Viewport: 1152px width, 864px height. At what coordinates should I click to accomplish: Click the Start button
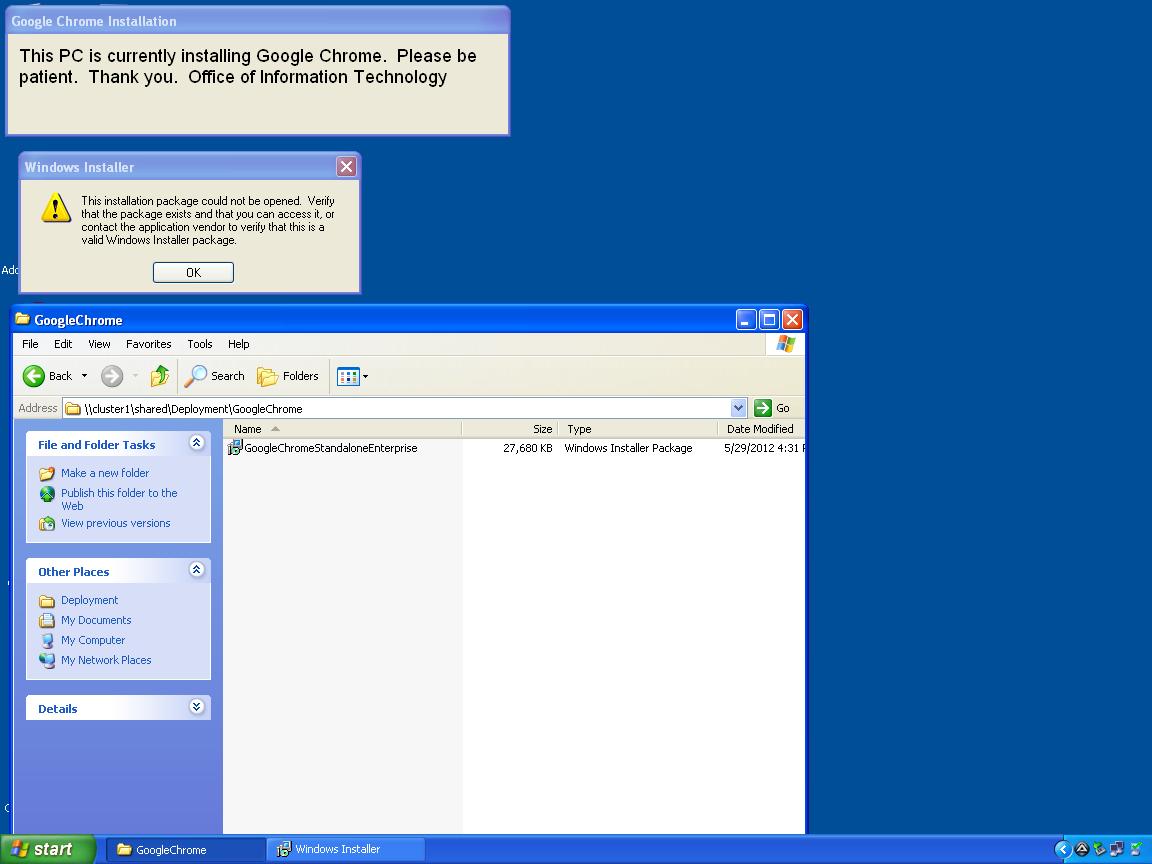[48, 849]
